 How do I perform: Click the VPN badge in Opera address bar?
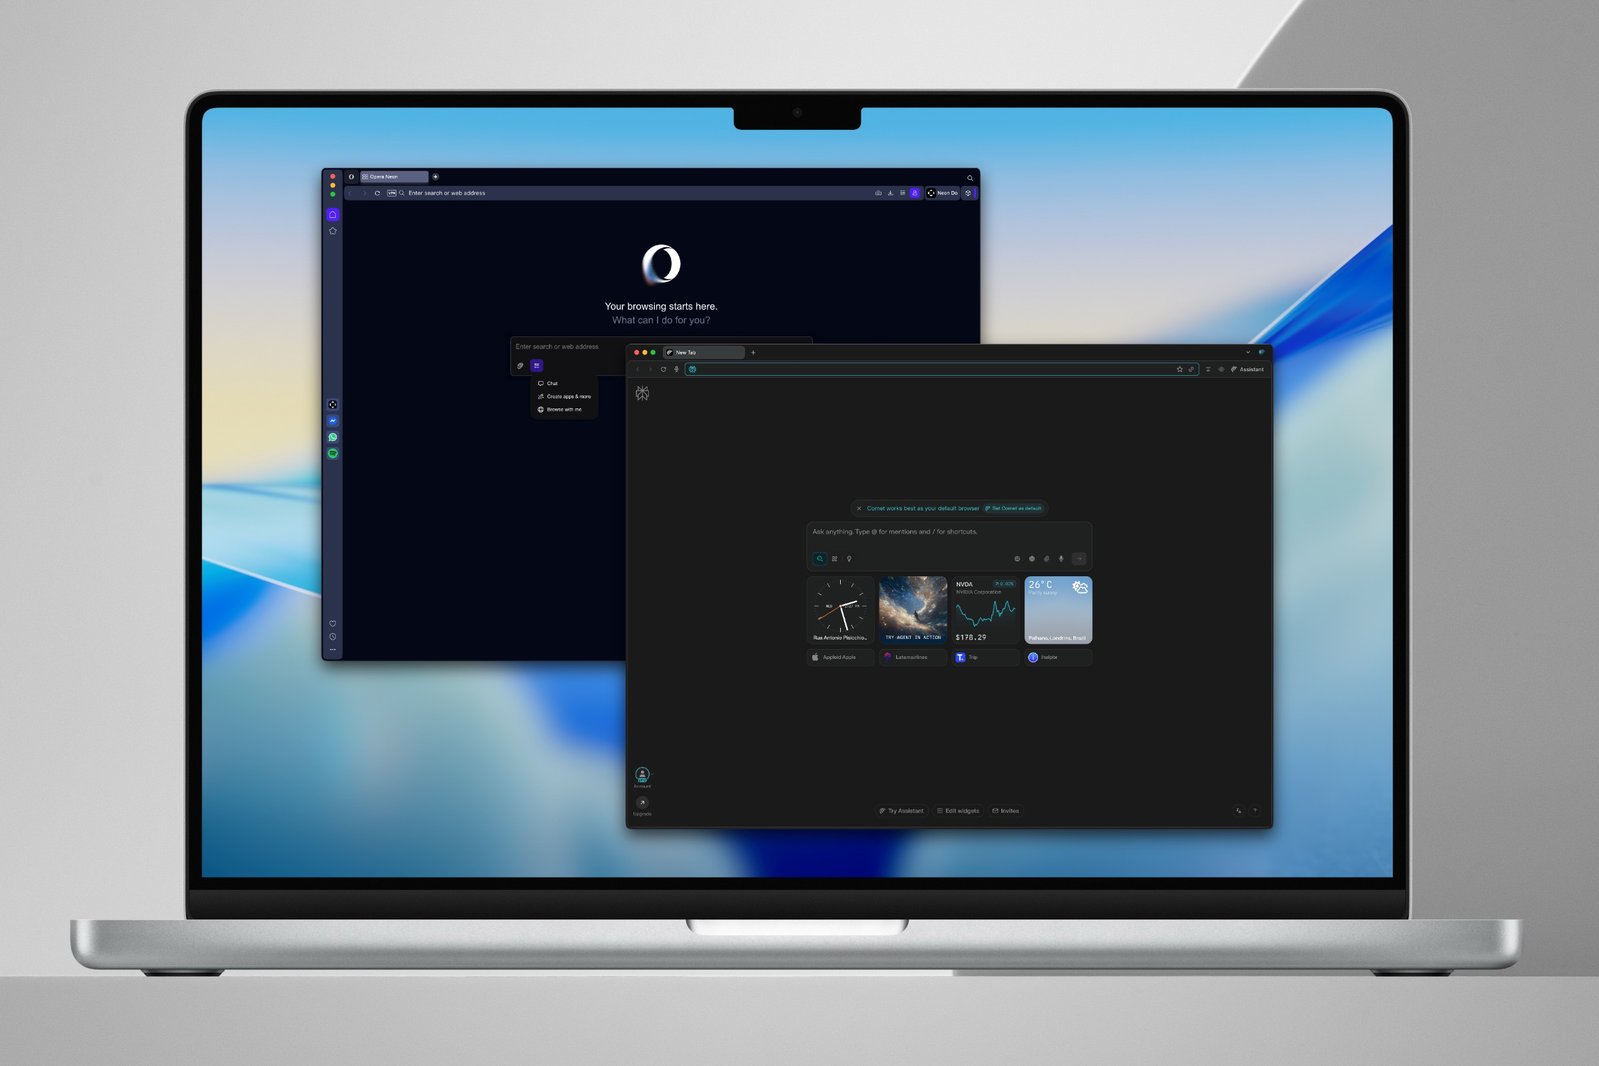391,193
